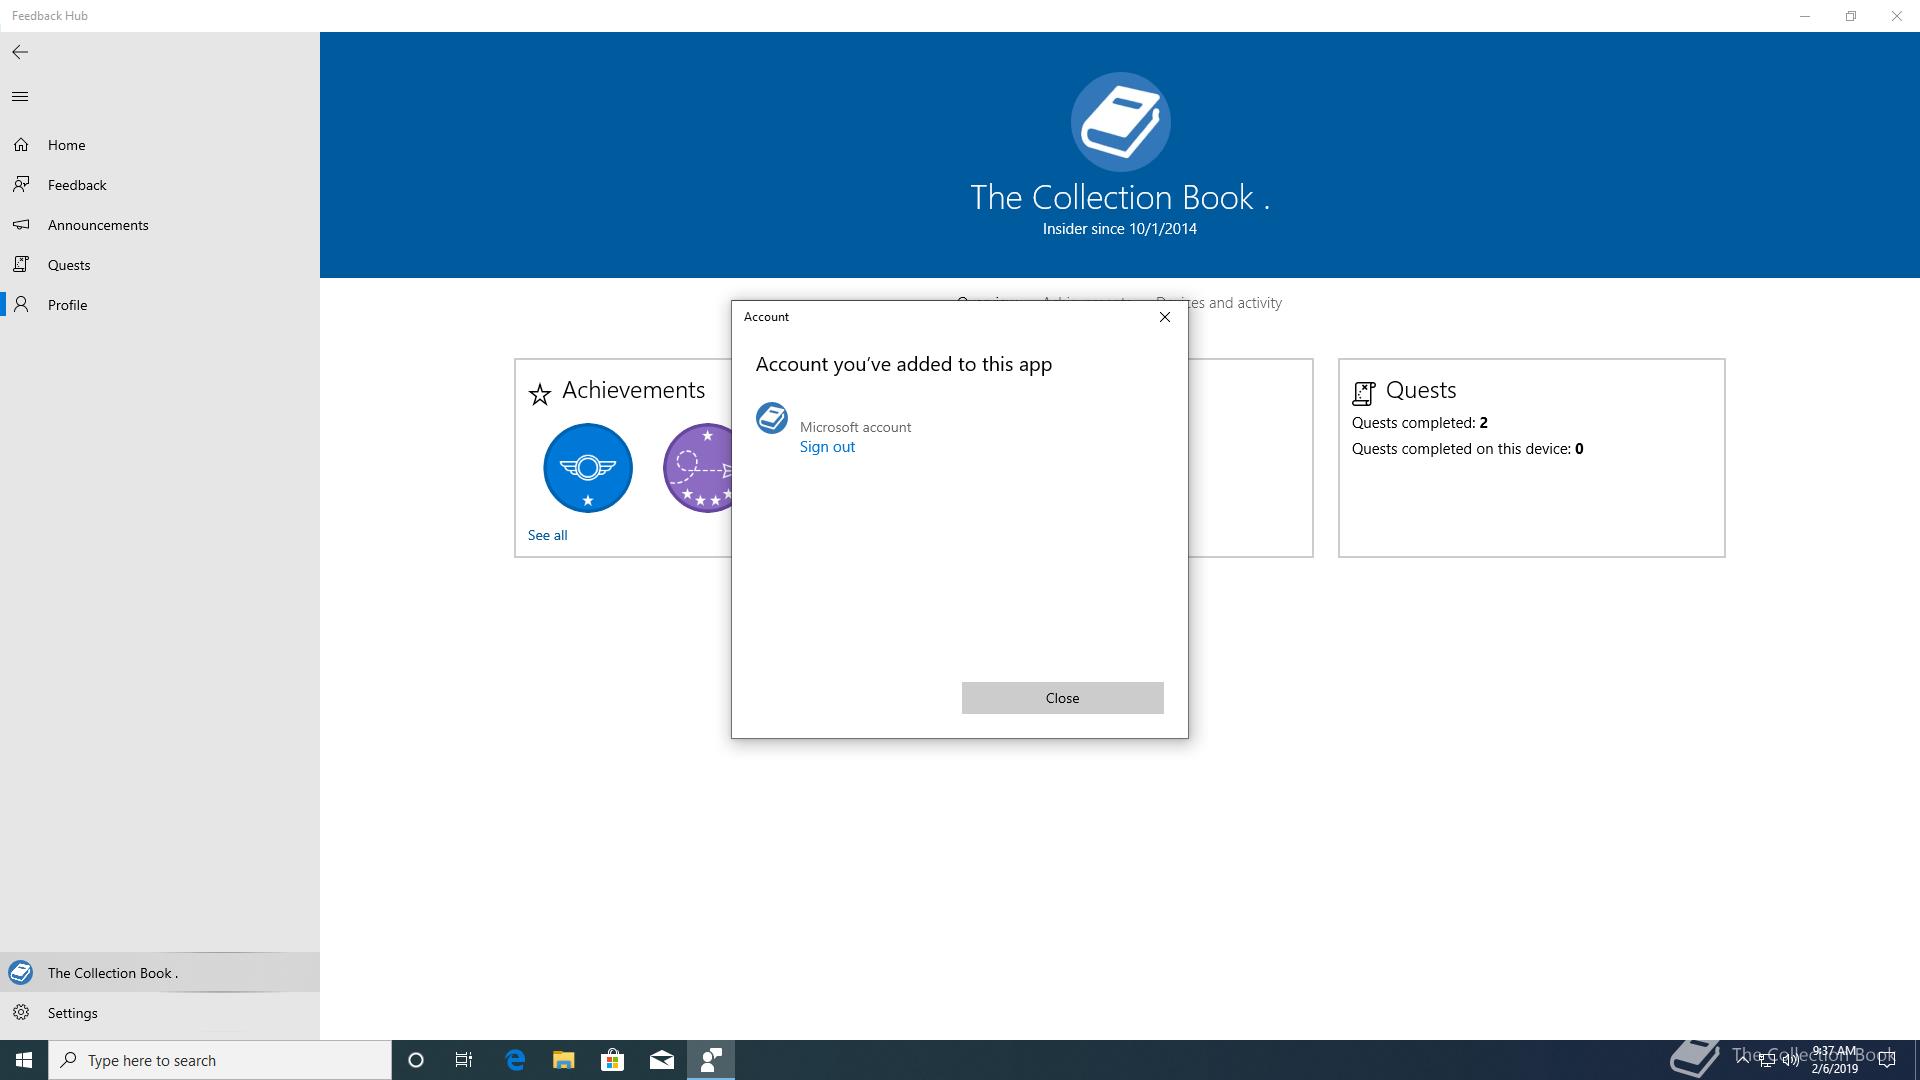The height and width of the screenshot is (1080, 1920).
Task: Sign out of Microsoft account
Action: point(827,447)
